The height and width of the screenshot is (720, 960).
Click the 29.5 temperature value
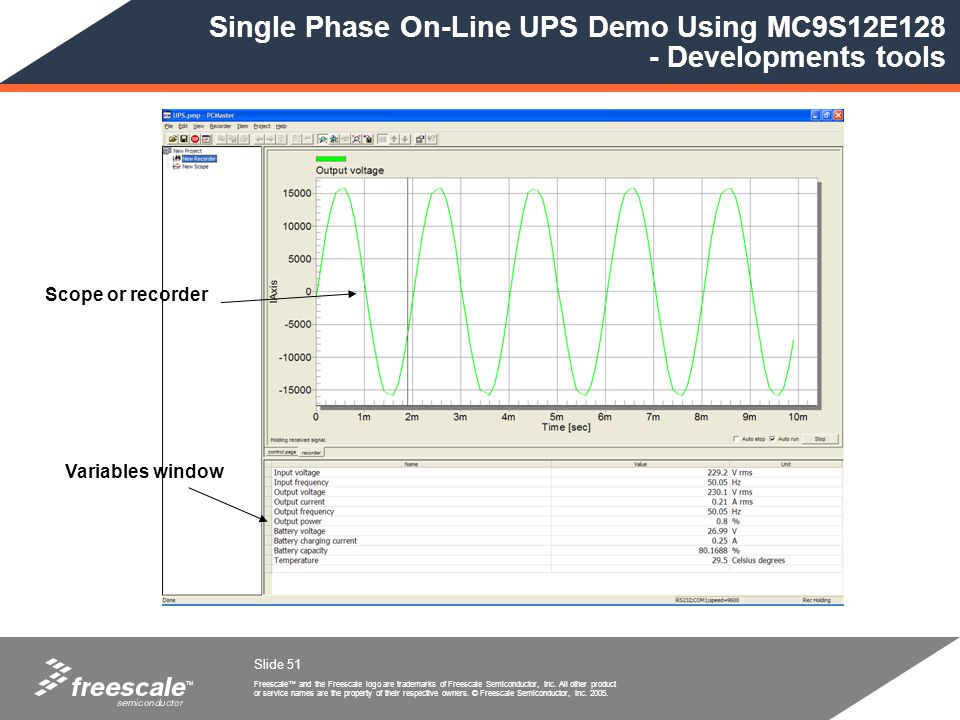click(x=719, y=561)
